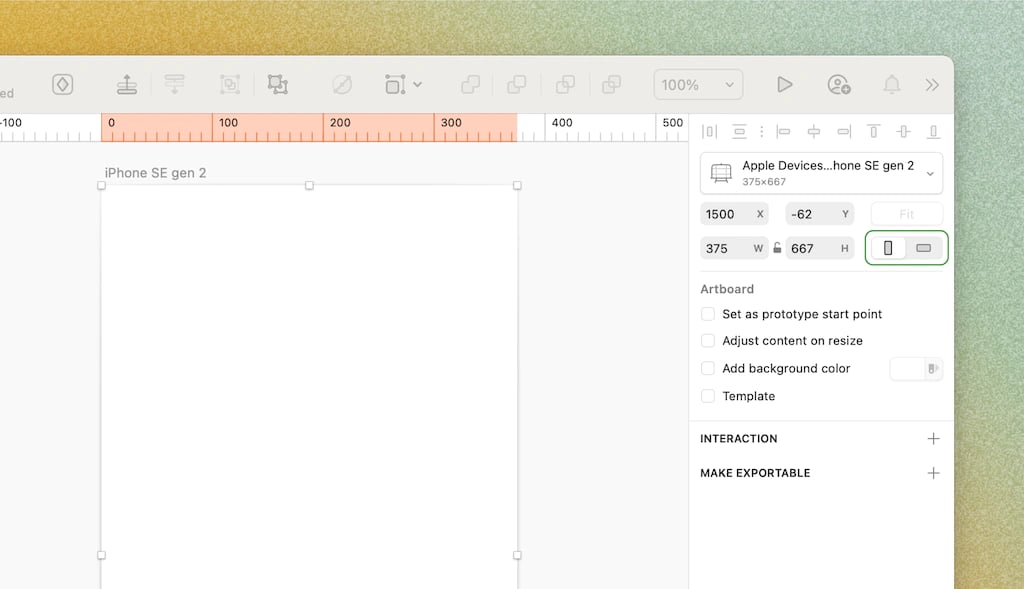Image resolution: width=1024 pixels, height=589 pixels.
Task: Align layers to left edge
Action: point(783,132)
